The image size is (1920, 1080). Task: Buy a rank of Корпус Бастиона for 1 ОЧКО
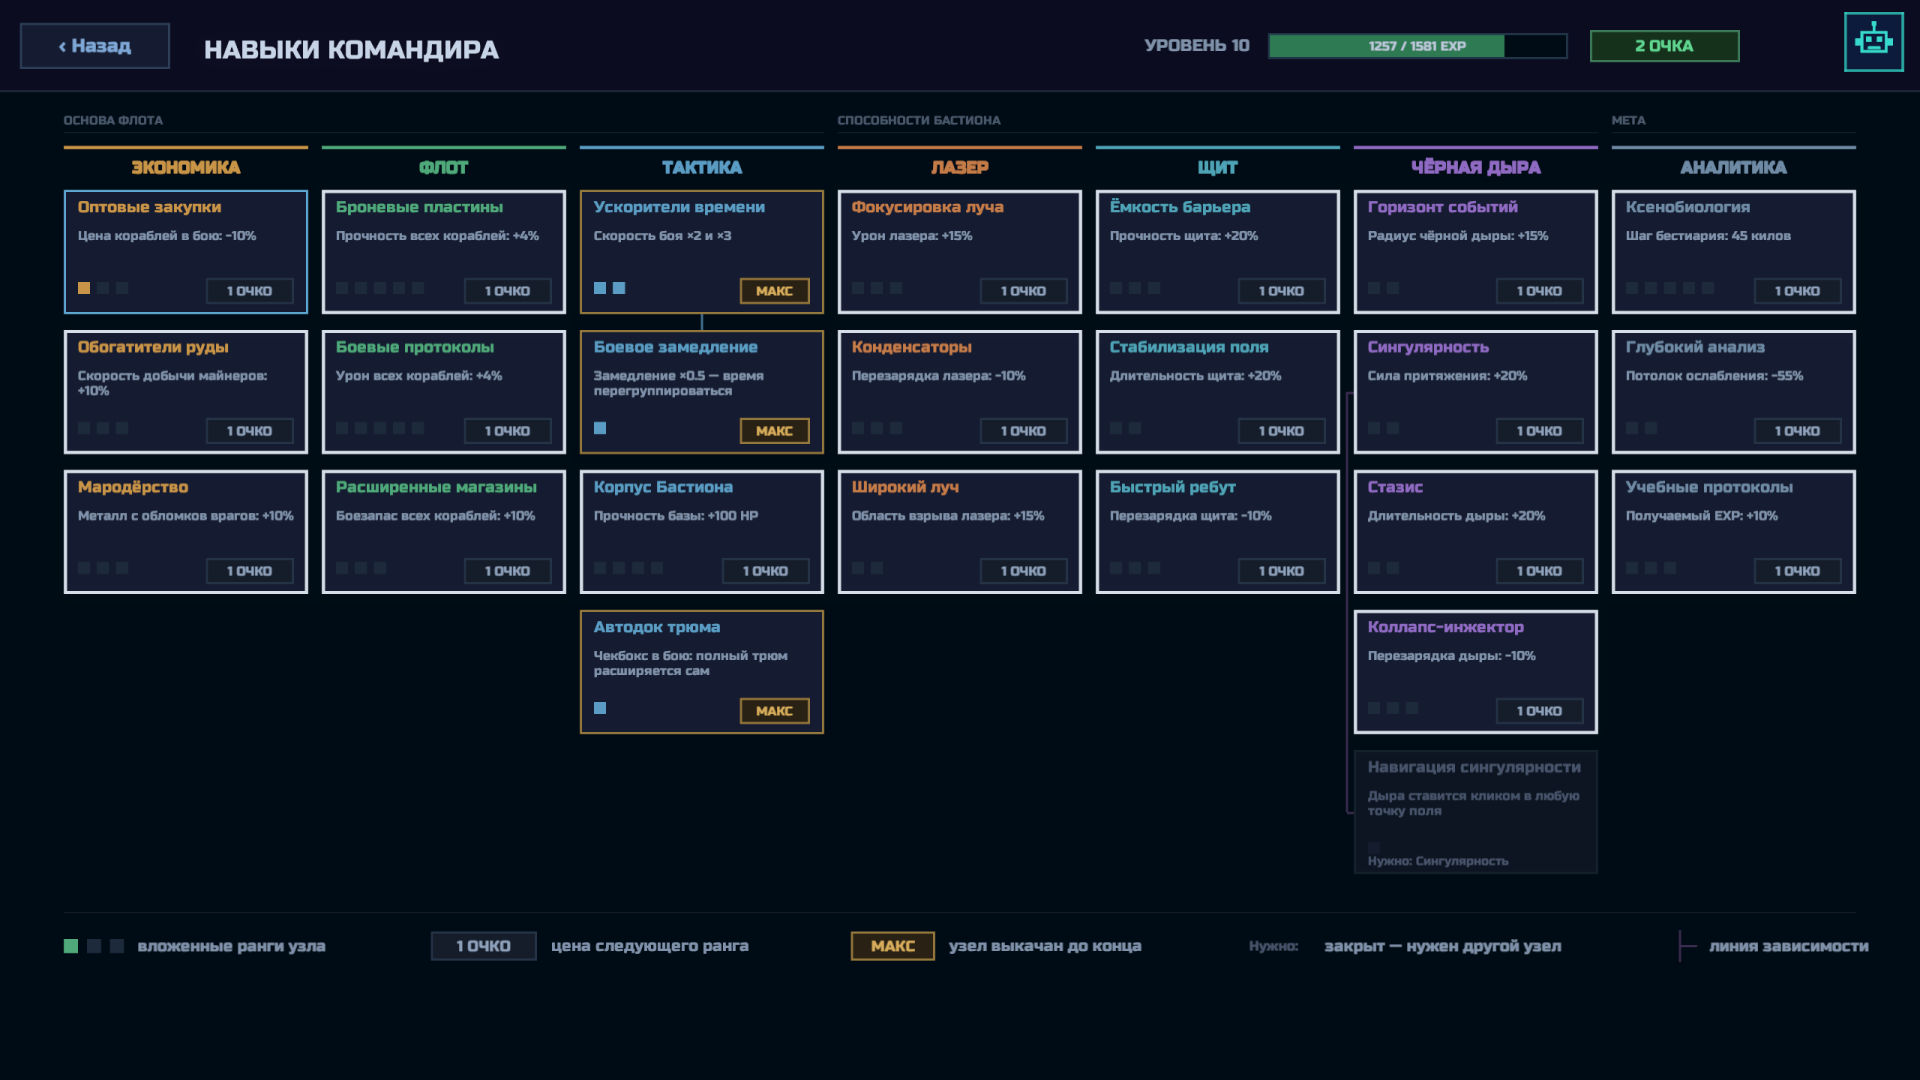[x=765, y=571]
